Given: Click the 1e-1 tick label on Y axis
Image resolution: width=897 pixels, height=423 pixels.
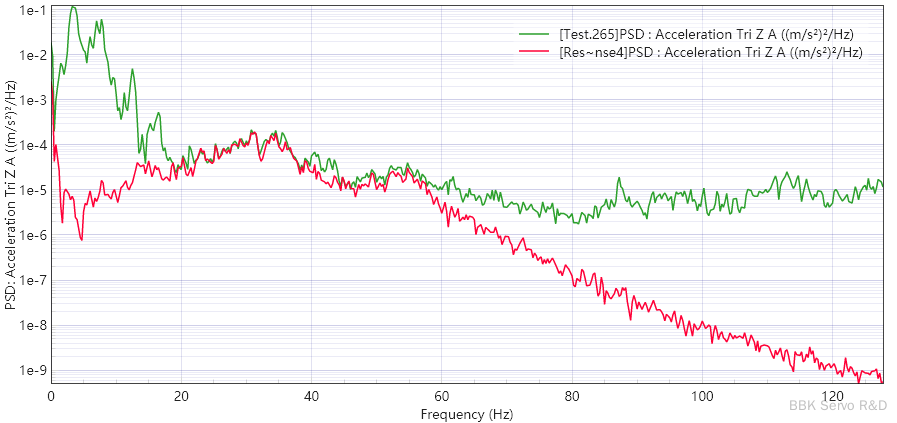Looking at the screenshot, I should click(33, 11).
